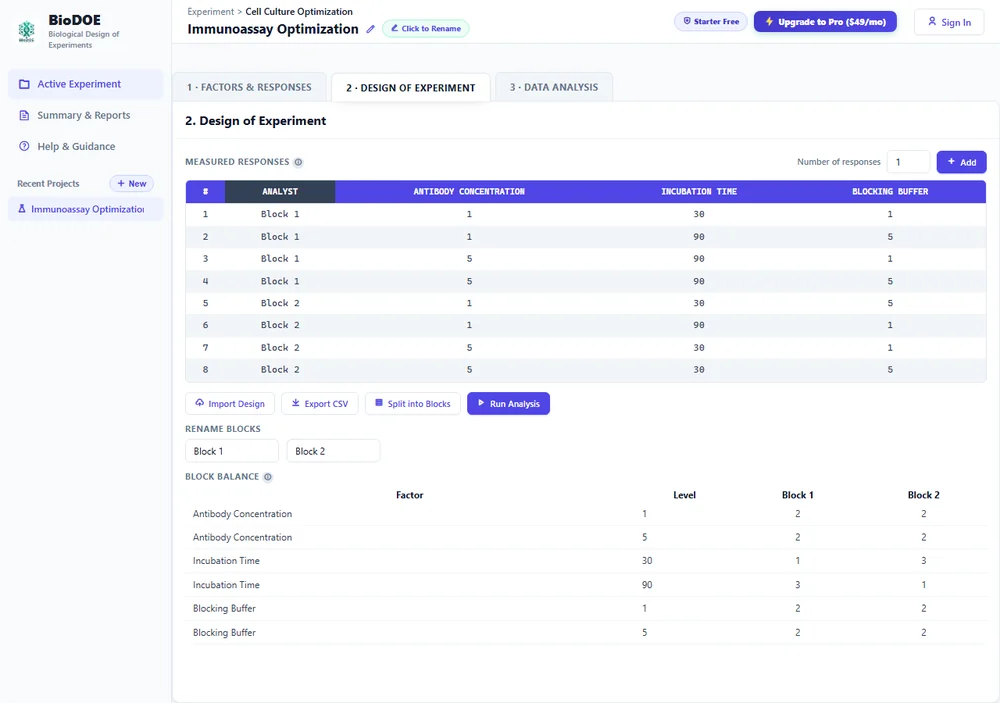Open the 3 · Data Analysis tab
This screenshot has width=1000, height=703.
point(554,87)
